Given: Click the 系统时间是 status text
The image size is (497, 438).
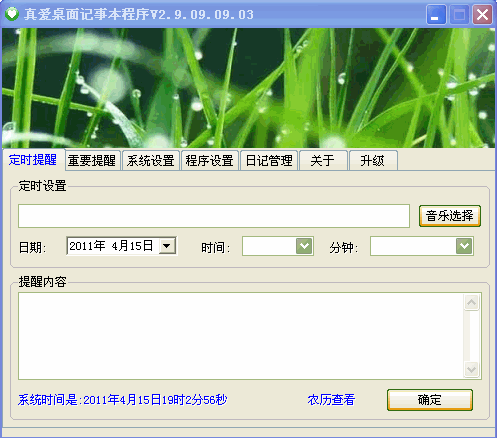Looking at the screenshot, I should point(122,399).
